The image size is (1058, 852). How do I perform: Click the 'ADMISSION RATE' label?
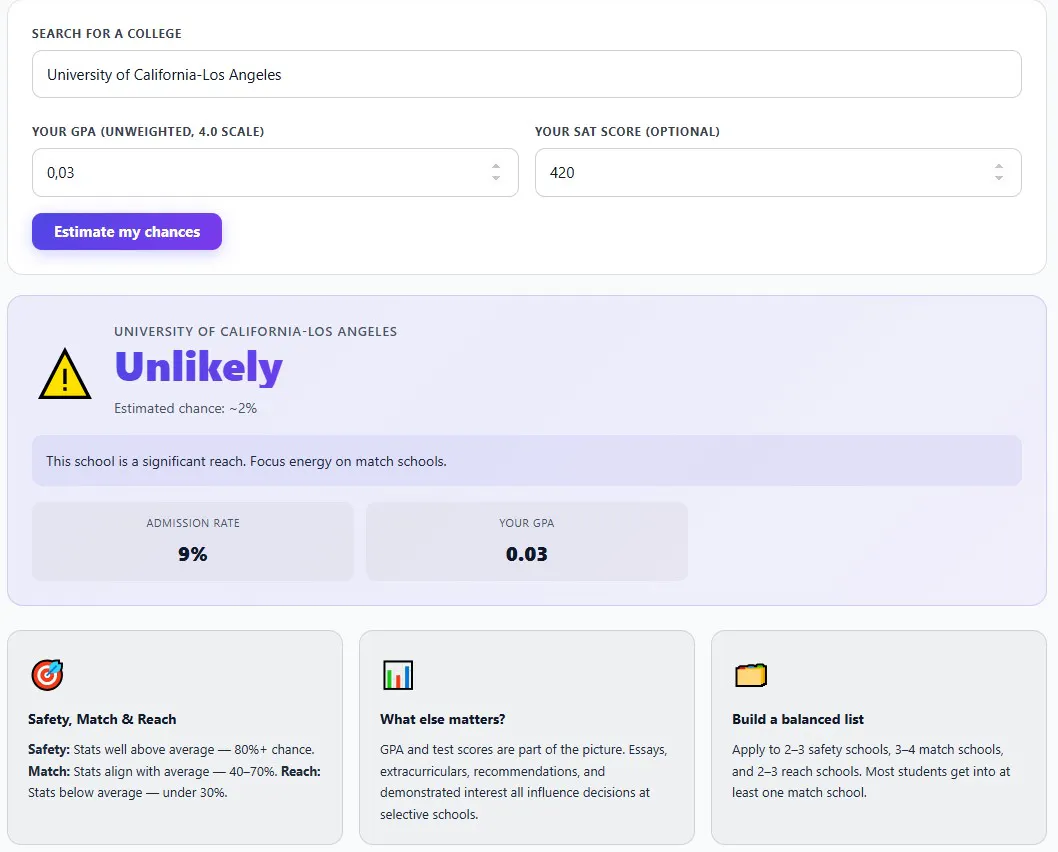(193, 523)
